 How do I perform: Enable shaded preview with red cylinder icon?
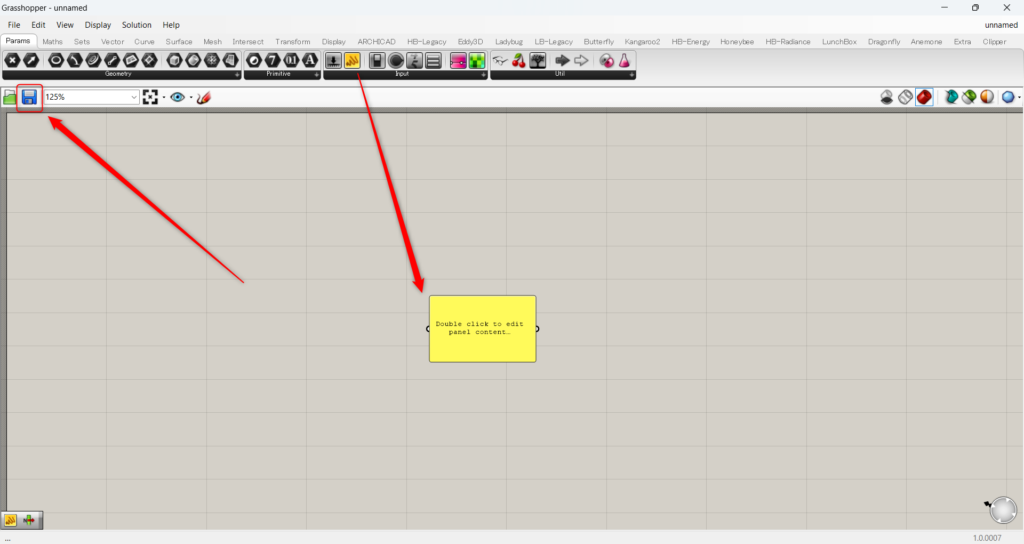pos(924,97)
